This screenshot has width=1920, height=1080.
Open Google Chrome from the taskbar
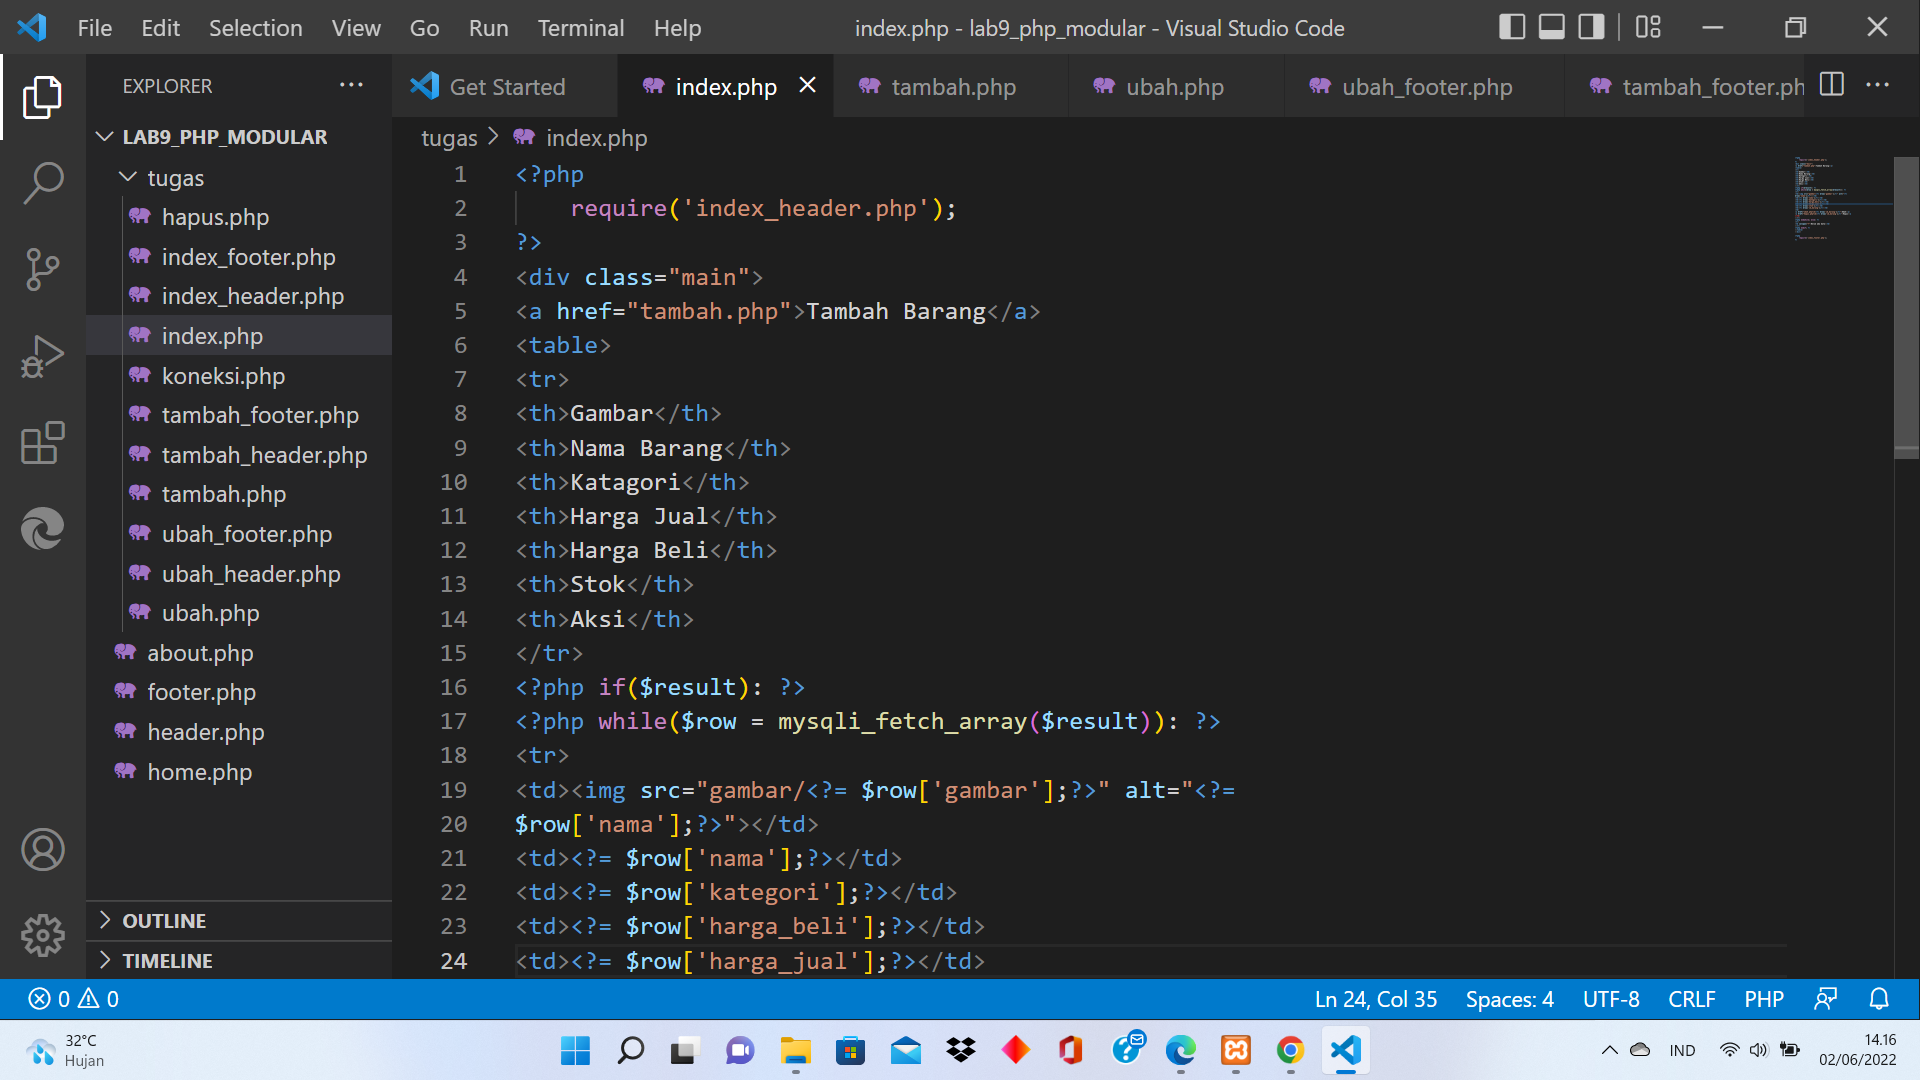[1290, 1050]
